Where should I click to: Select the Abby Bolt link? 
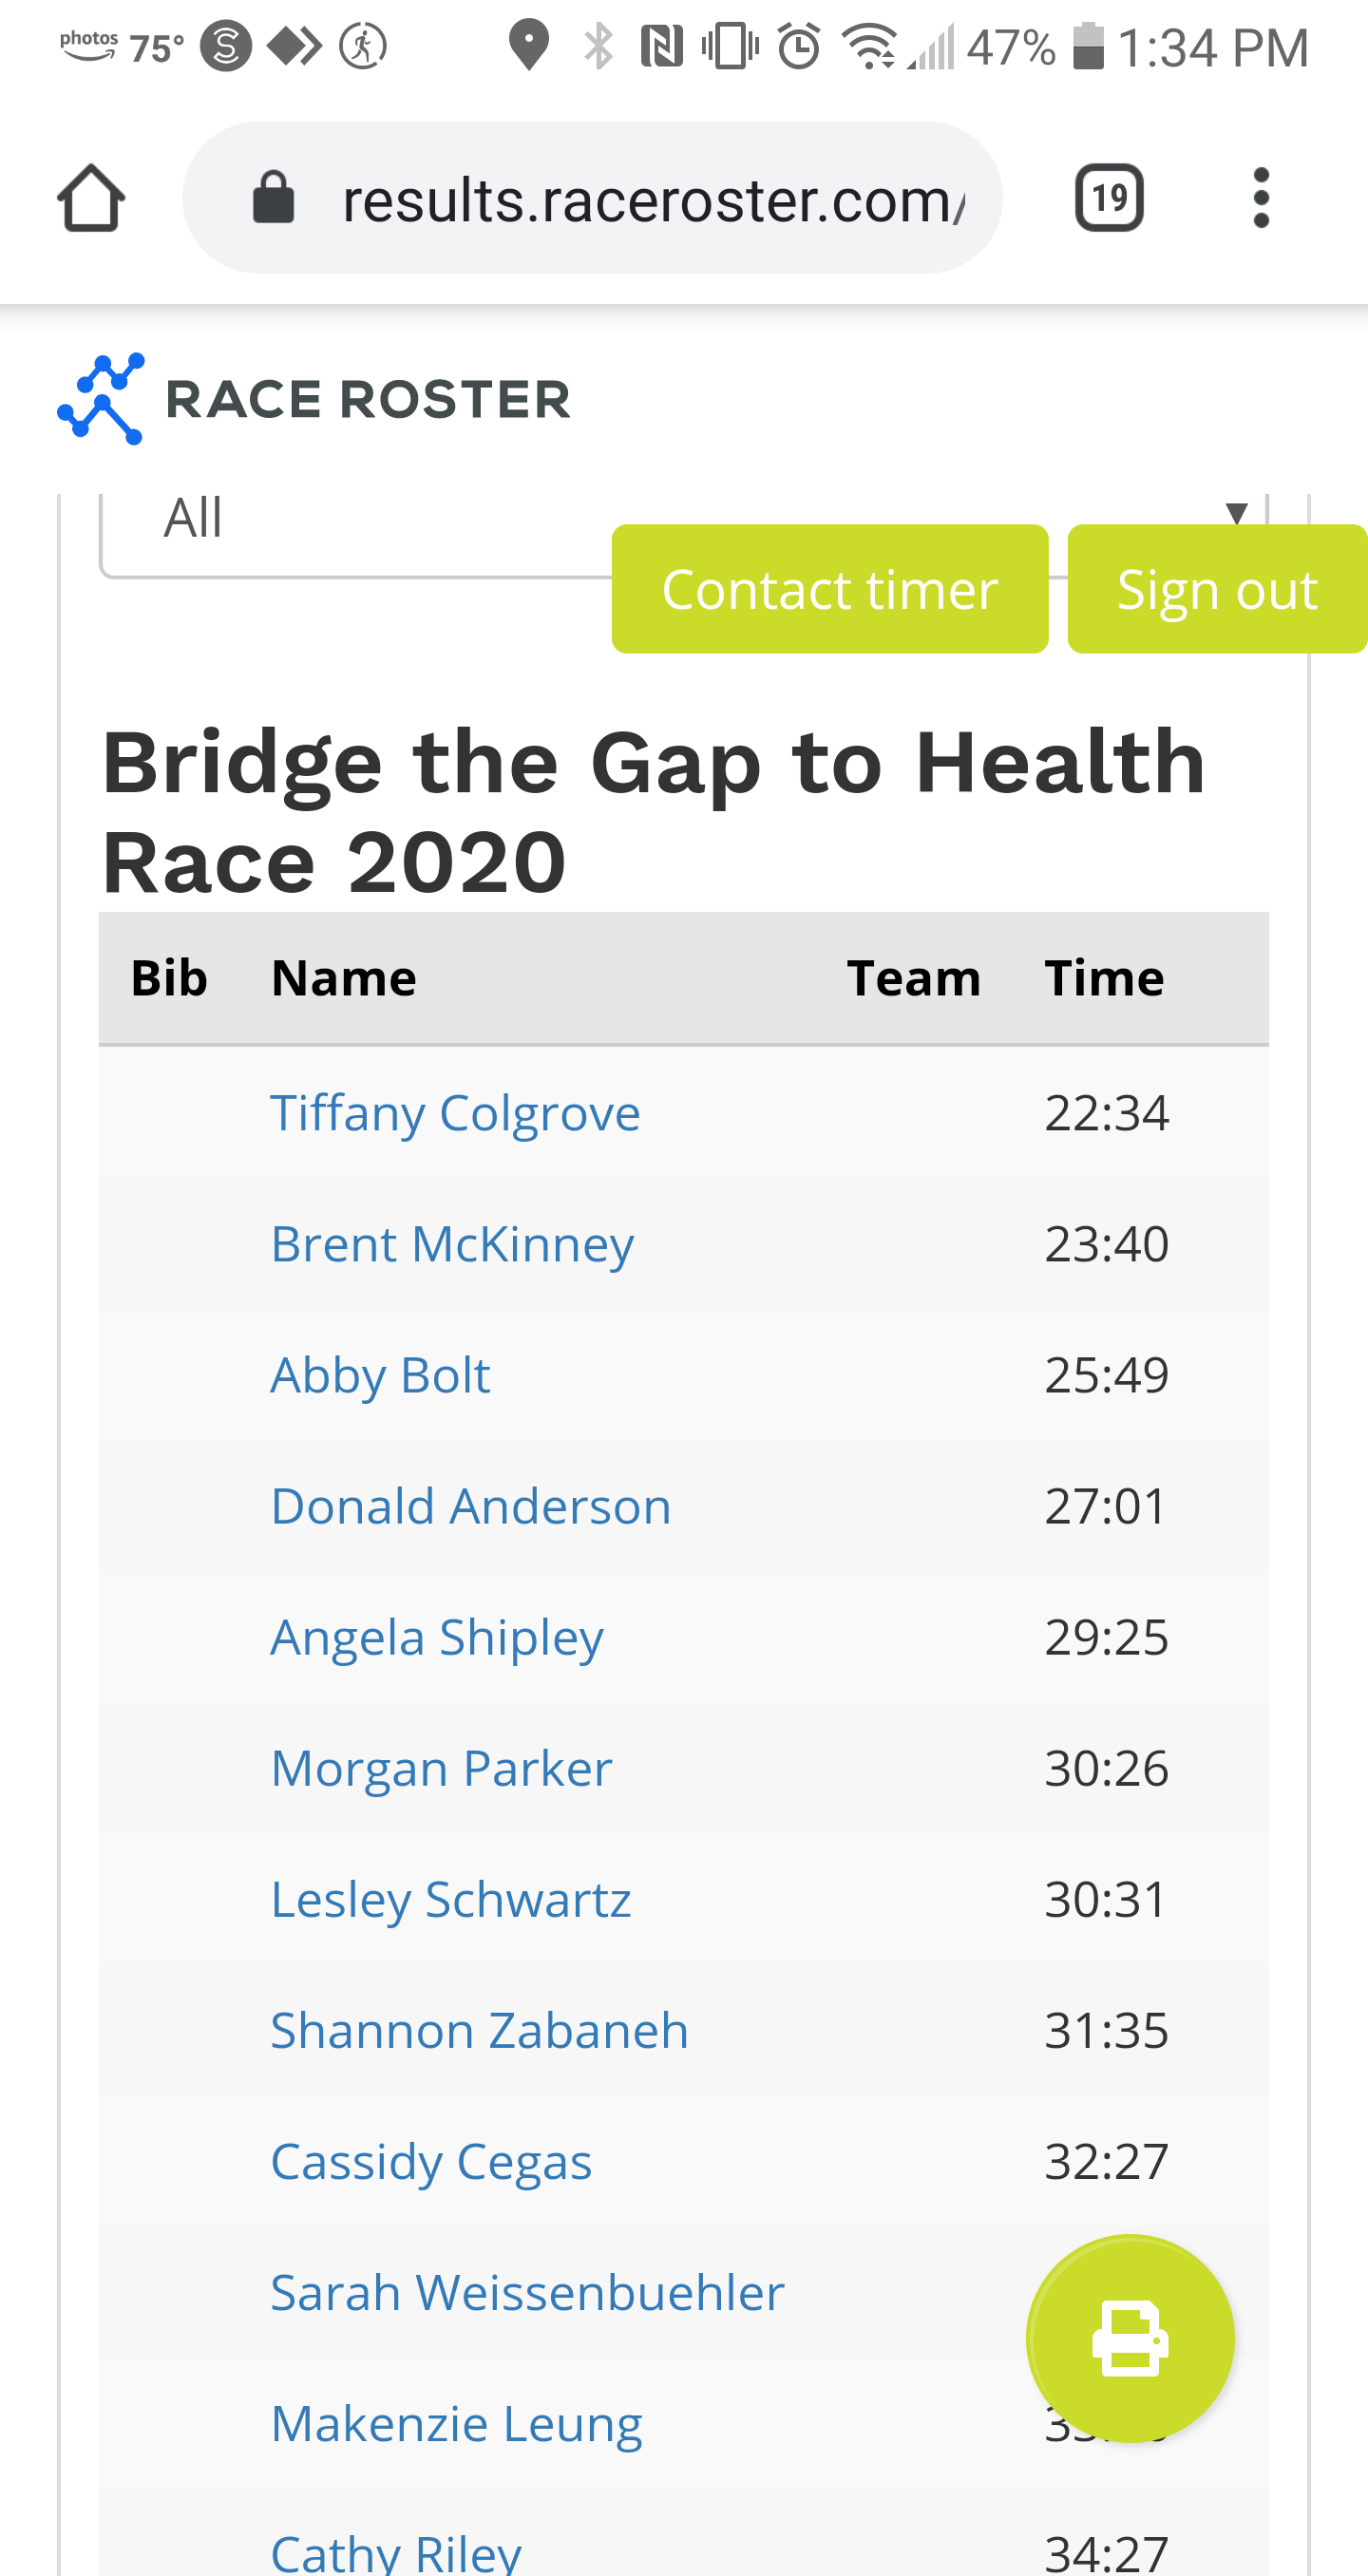[380, 1375]
